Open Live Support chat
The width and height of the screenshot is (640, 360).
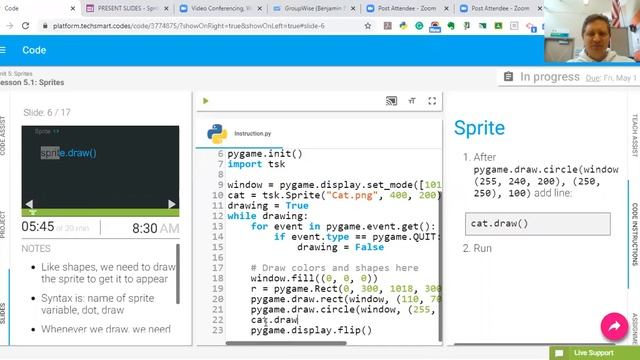click(x=594, y=353)
